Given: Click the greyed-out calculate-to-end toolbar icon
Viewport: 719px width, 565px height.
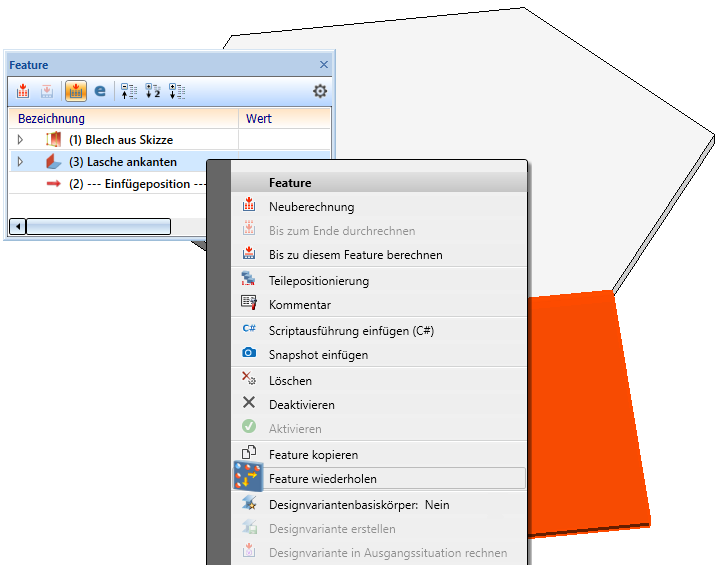Looking at the screenshot, I should tap(47, 91).
